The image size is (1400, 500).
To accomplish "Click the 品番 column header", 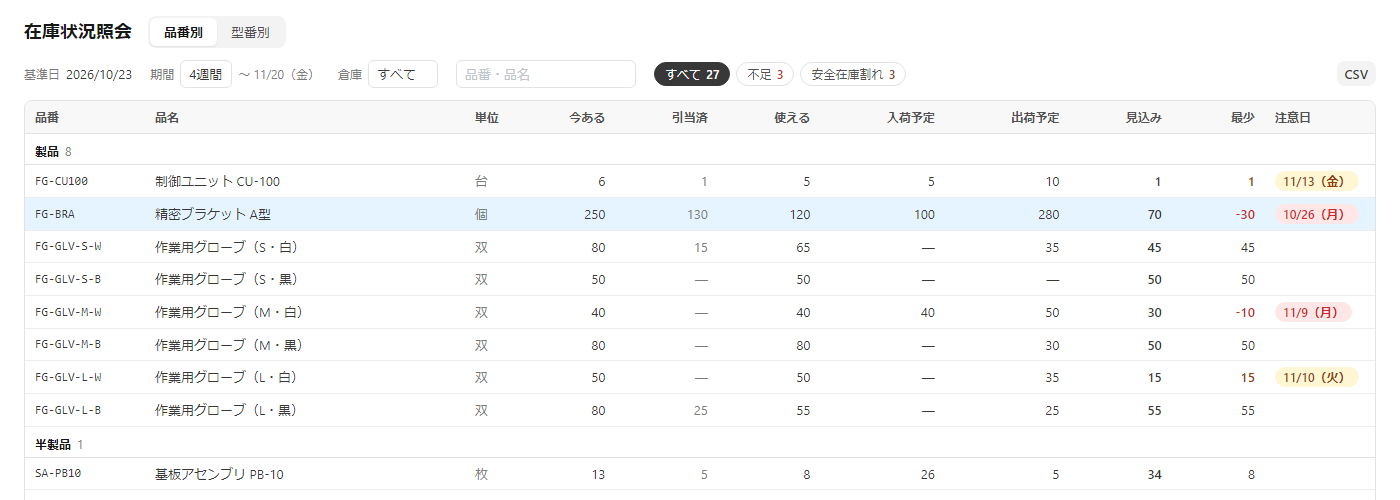I will point(47,118).
